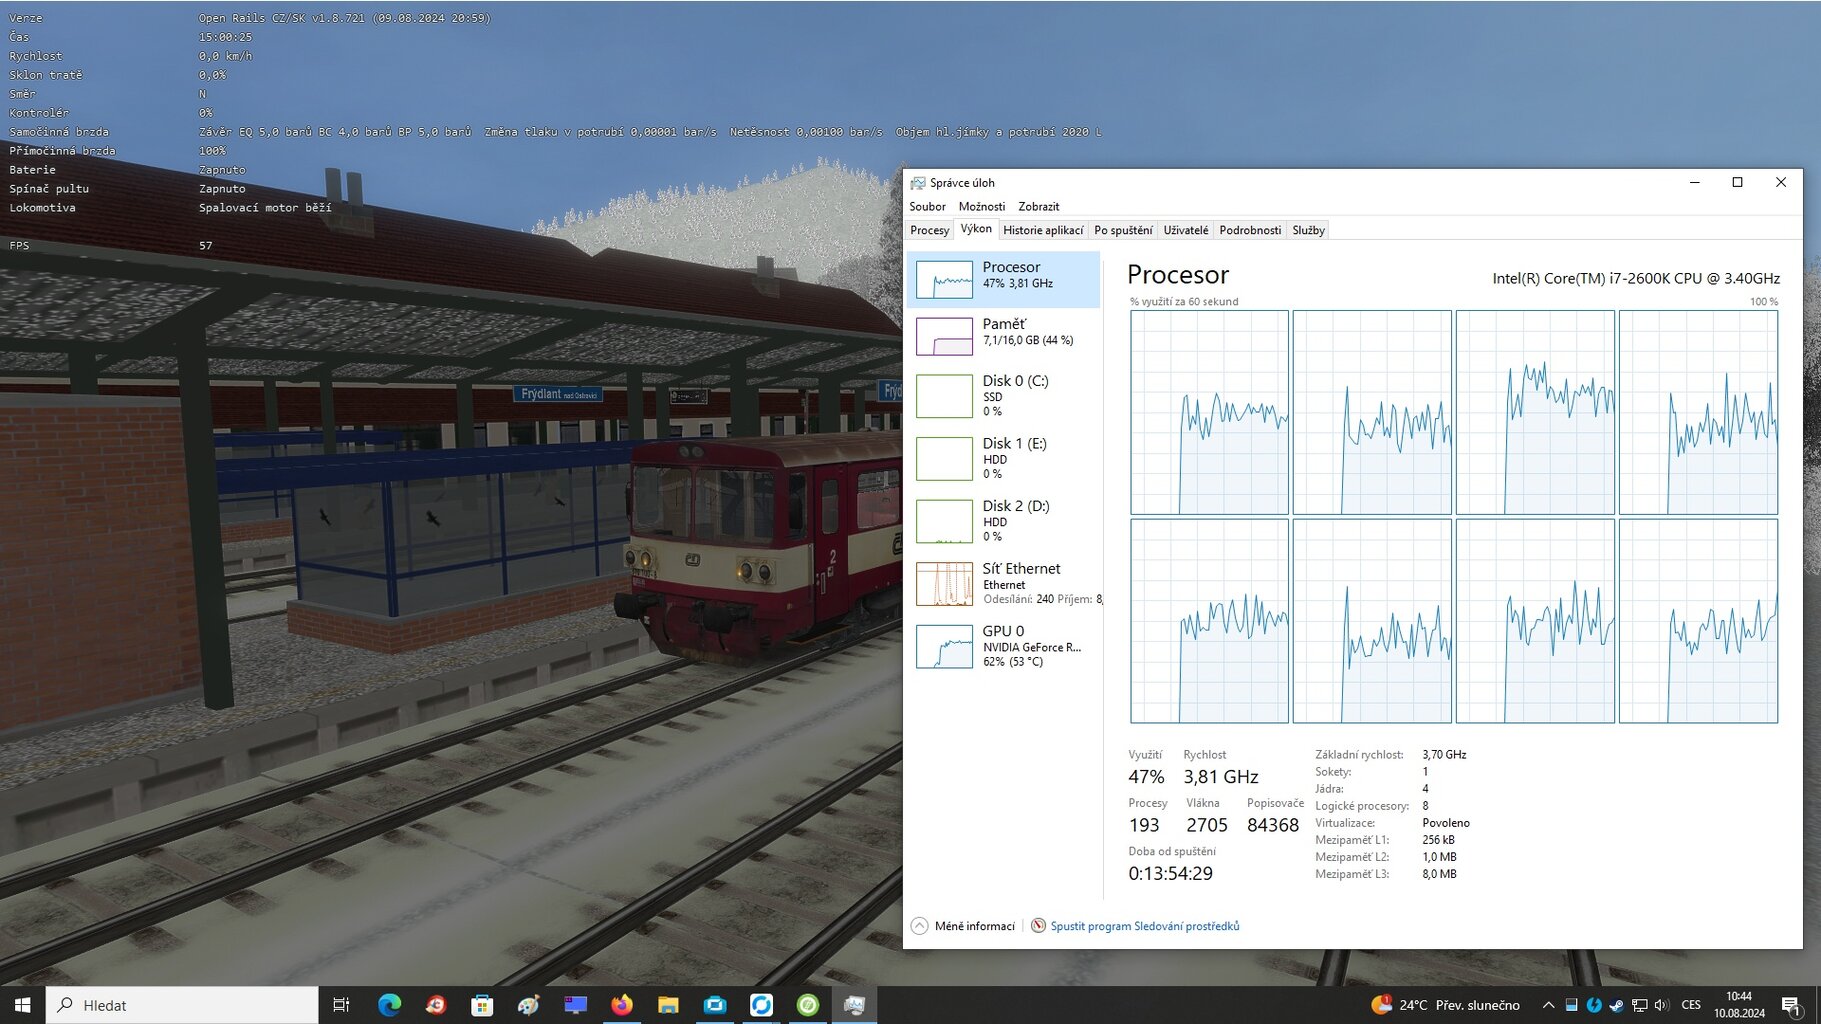Viewport: 1821px width, 1024px height.
Task: Open the Windows Start menu
Action: coord(22,1005)
